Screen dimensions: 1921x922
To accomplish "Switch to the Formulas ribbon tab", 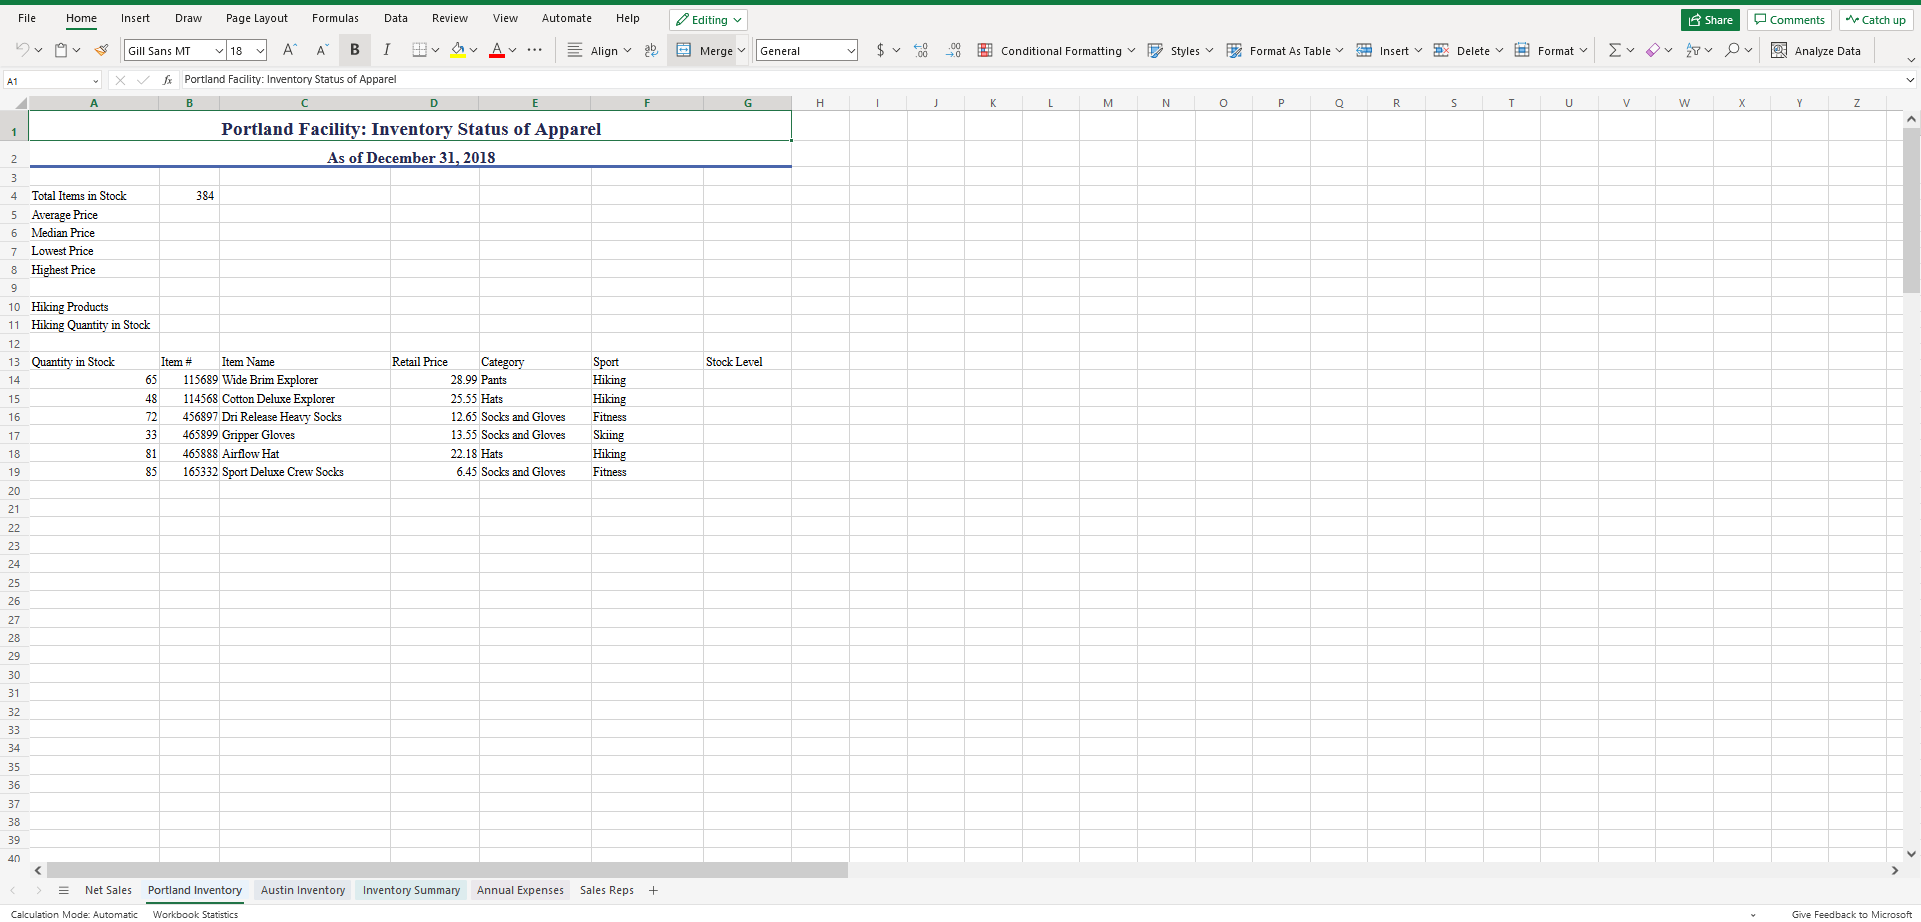I will click(x=335, y=18).
